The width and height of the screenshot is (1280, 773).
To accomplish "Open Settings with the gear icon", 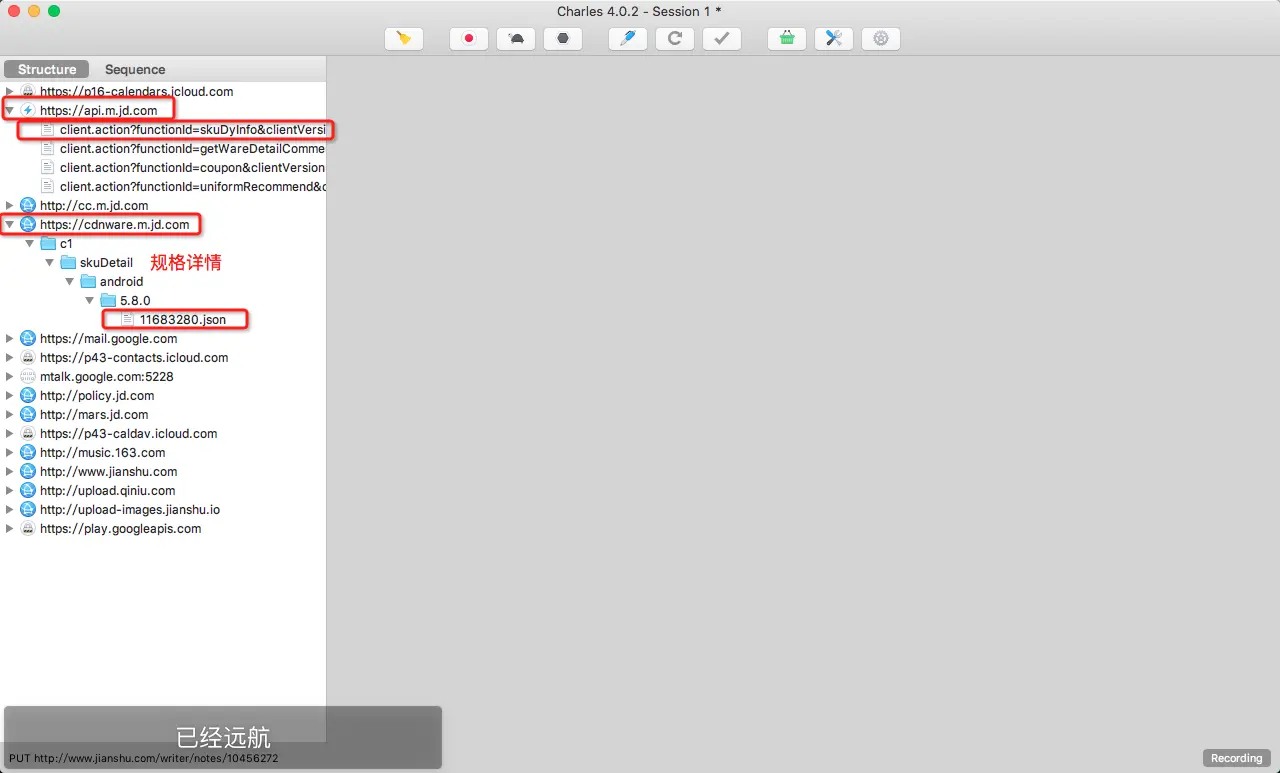I will coord(881,39).
